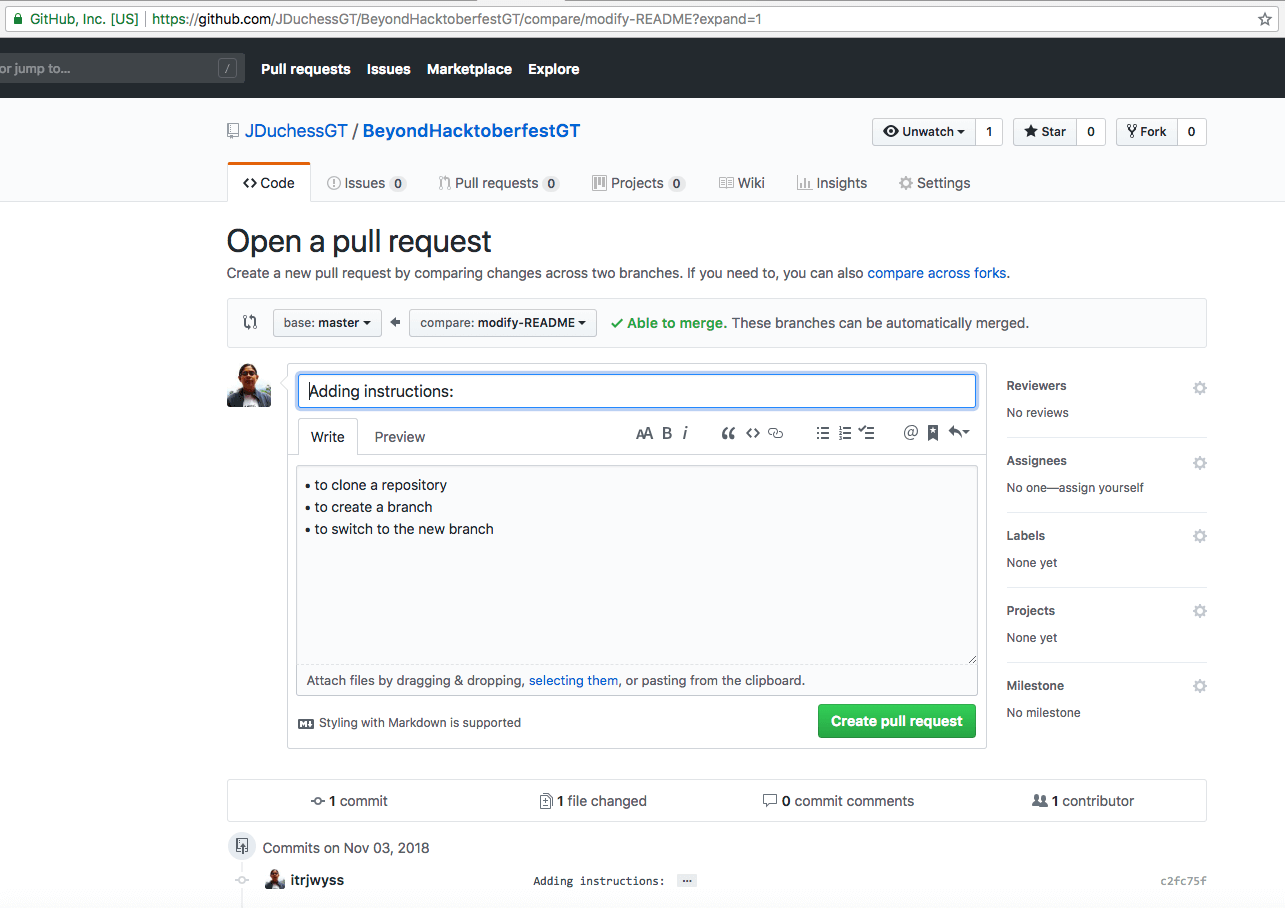The image size is (1285, 908).
Task: Open Labels gear settings
Action: [x=1200, y=536]
